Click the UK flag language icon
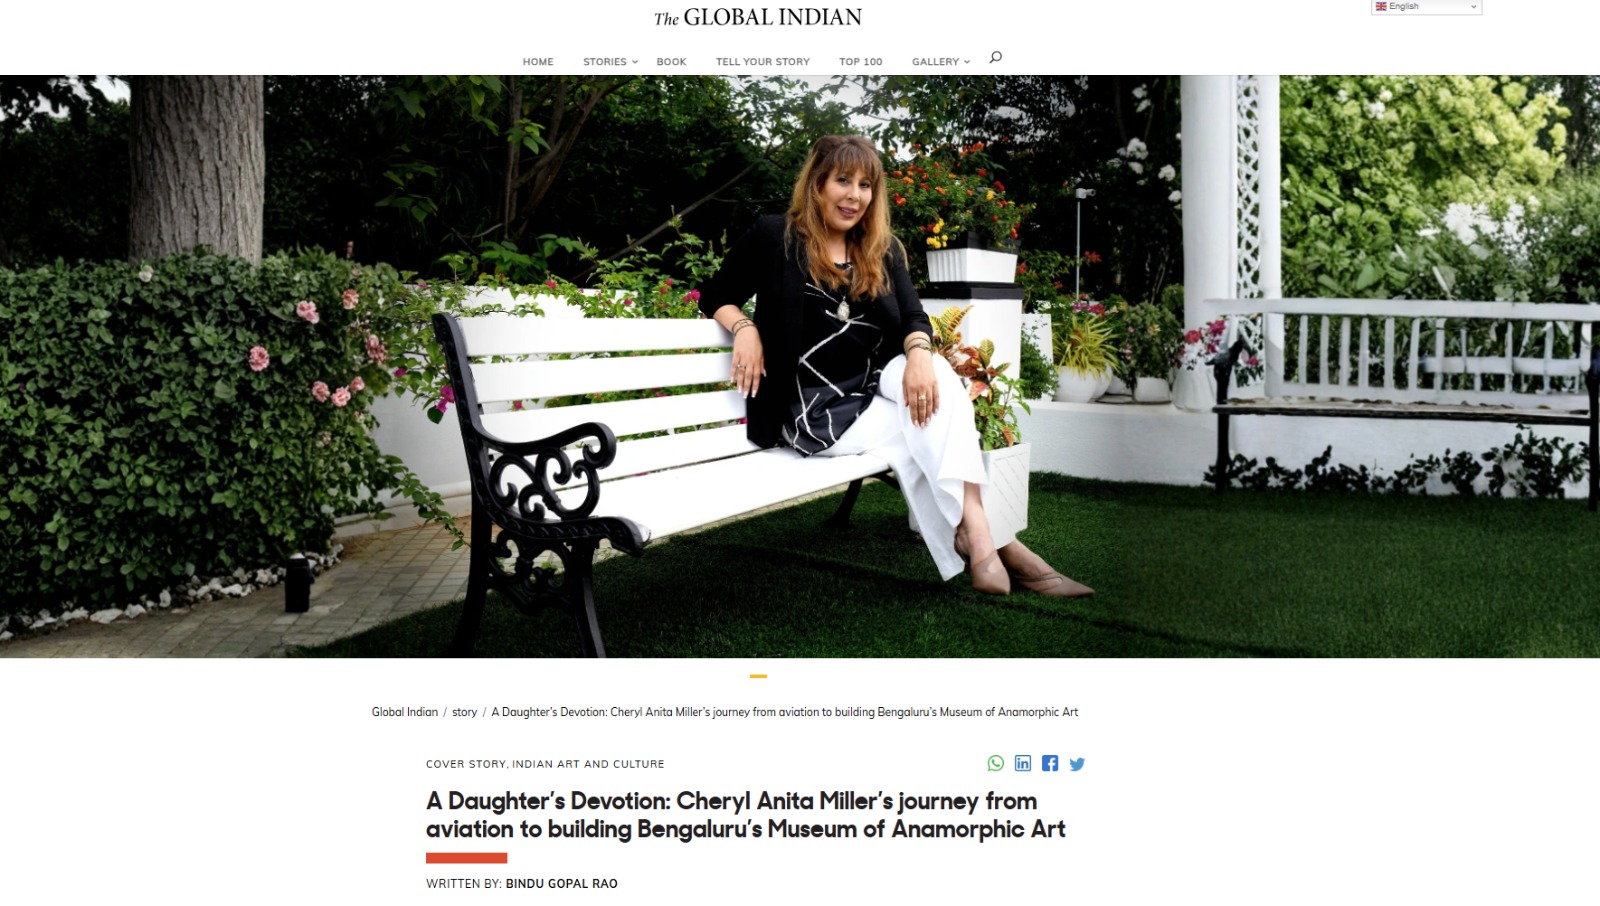Viewport: 1600px width, 906px height. coord(1381,6)
